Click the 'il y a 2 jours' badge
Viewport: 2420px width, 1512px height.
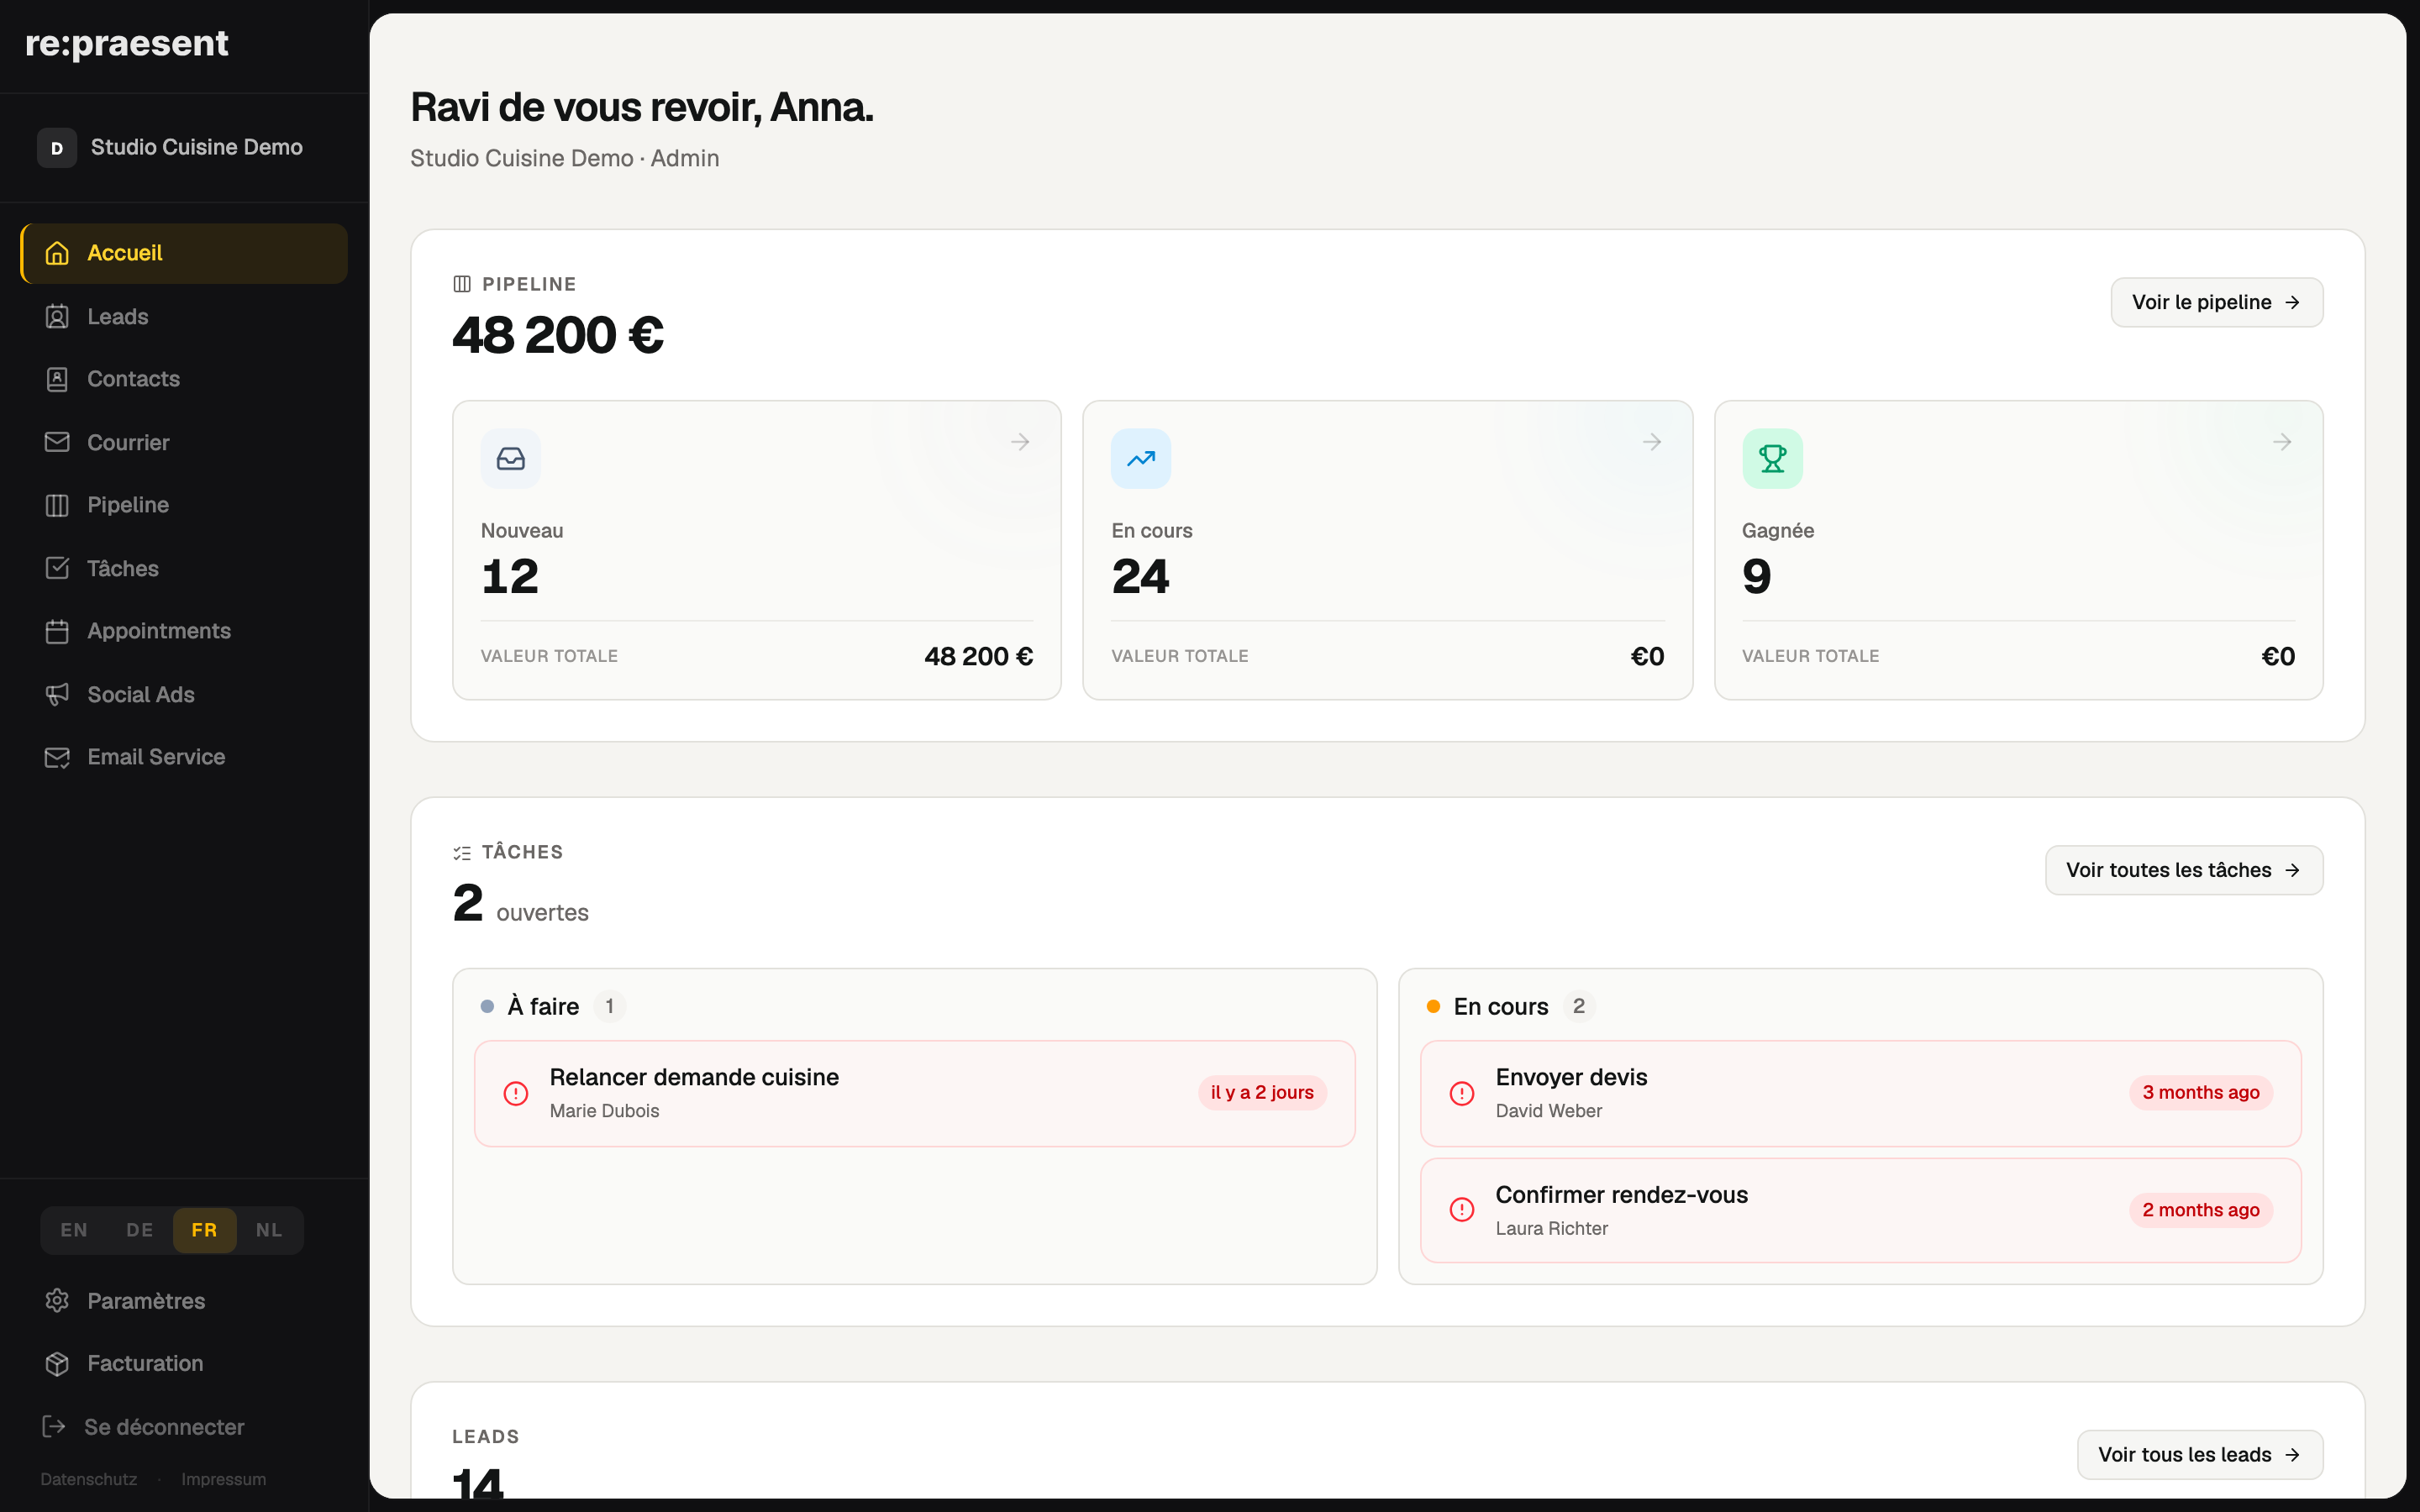[x=1262, y=1093]
